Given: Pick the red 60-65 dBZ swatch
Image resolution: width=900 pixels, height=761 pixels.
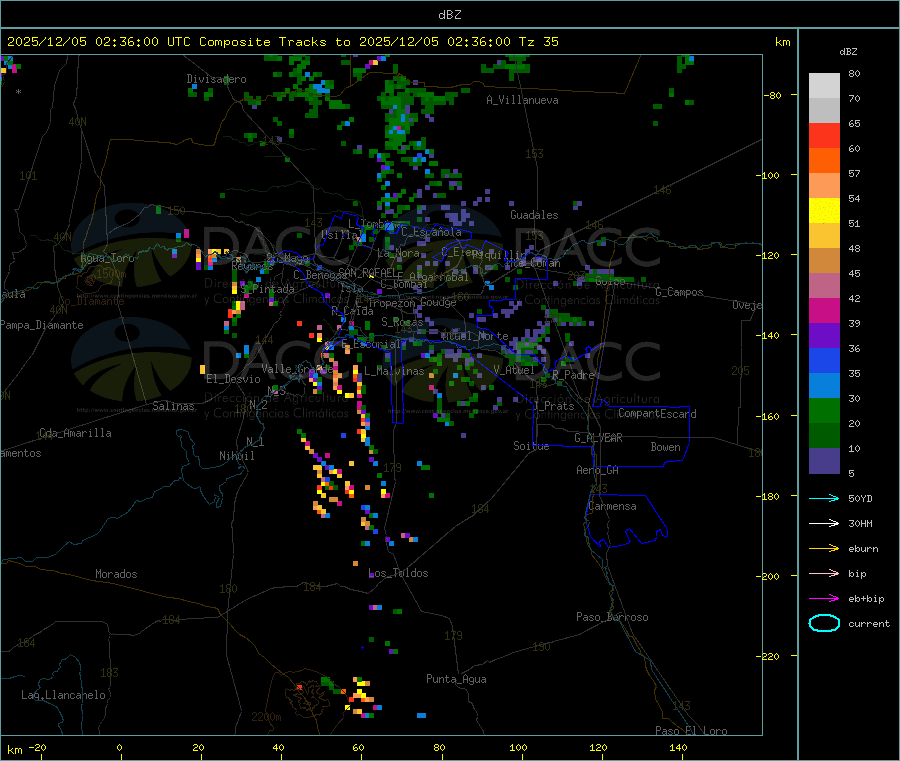Looking at the screenshot, I should pyautogui.click(x=824, y=135).
